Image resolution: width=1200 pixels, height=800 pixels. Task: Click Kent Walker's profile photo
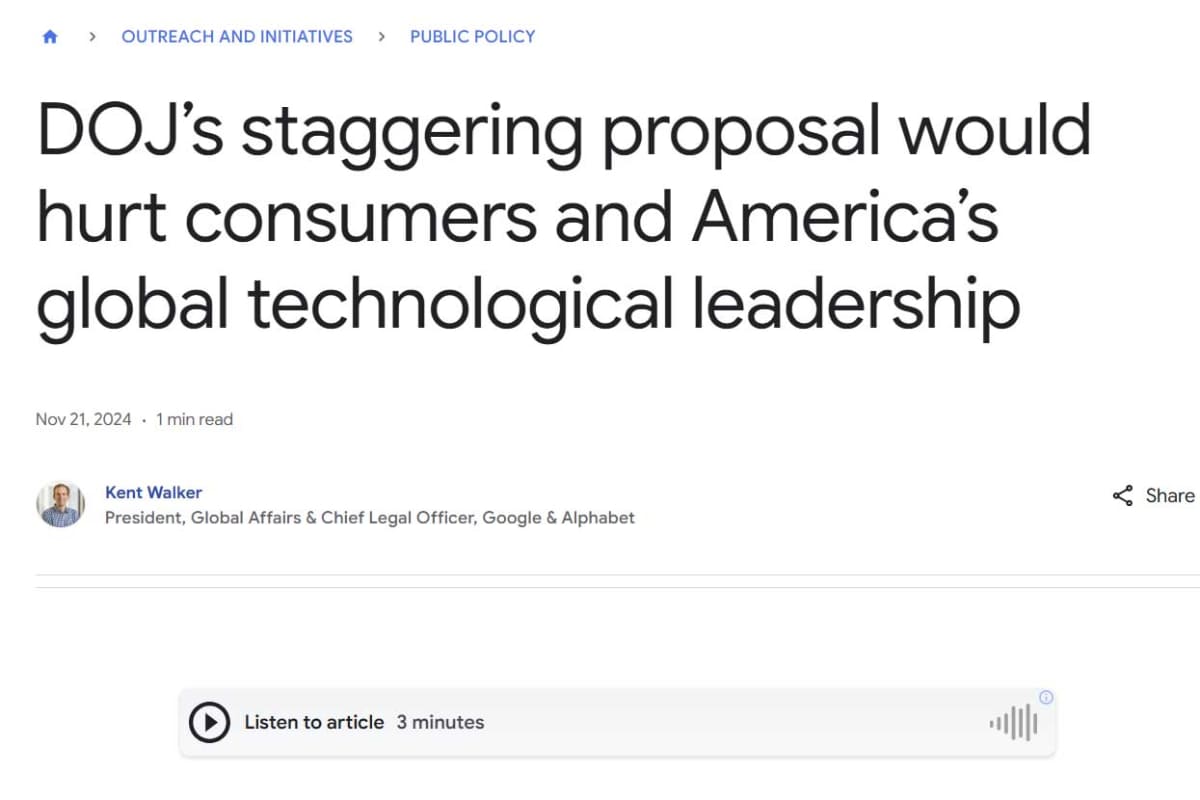(61, 504)
